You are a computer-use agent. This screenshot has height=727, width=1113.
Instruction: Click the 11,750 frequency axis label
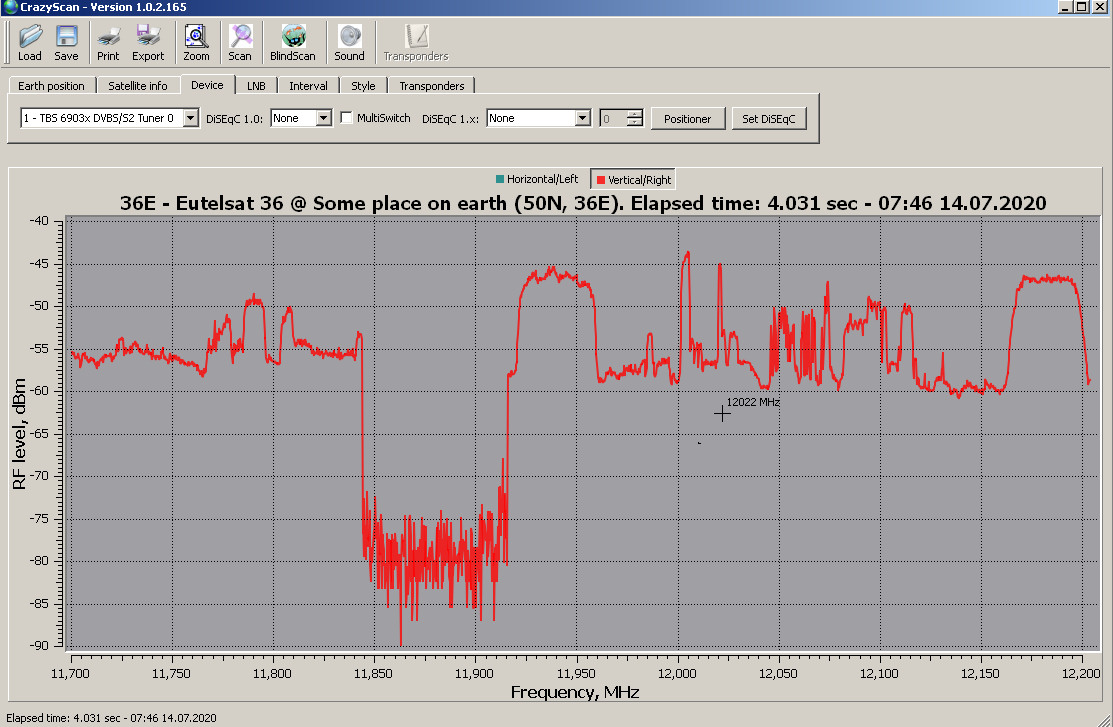tap(171, 673)
